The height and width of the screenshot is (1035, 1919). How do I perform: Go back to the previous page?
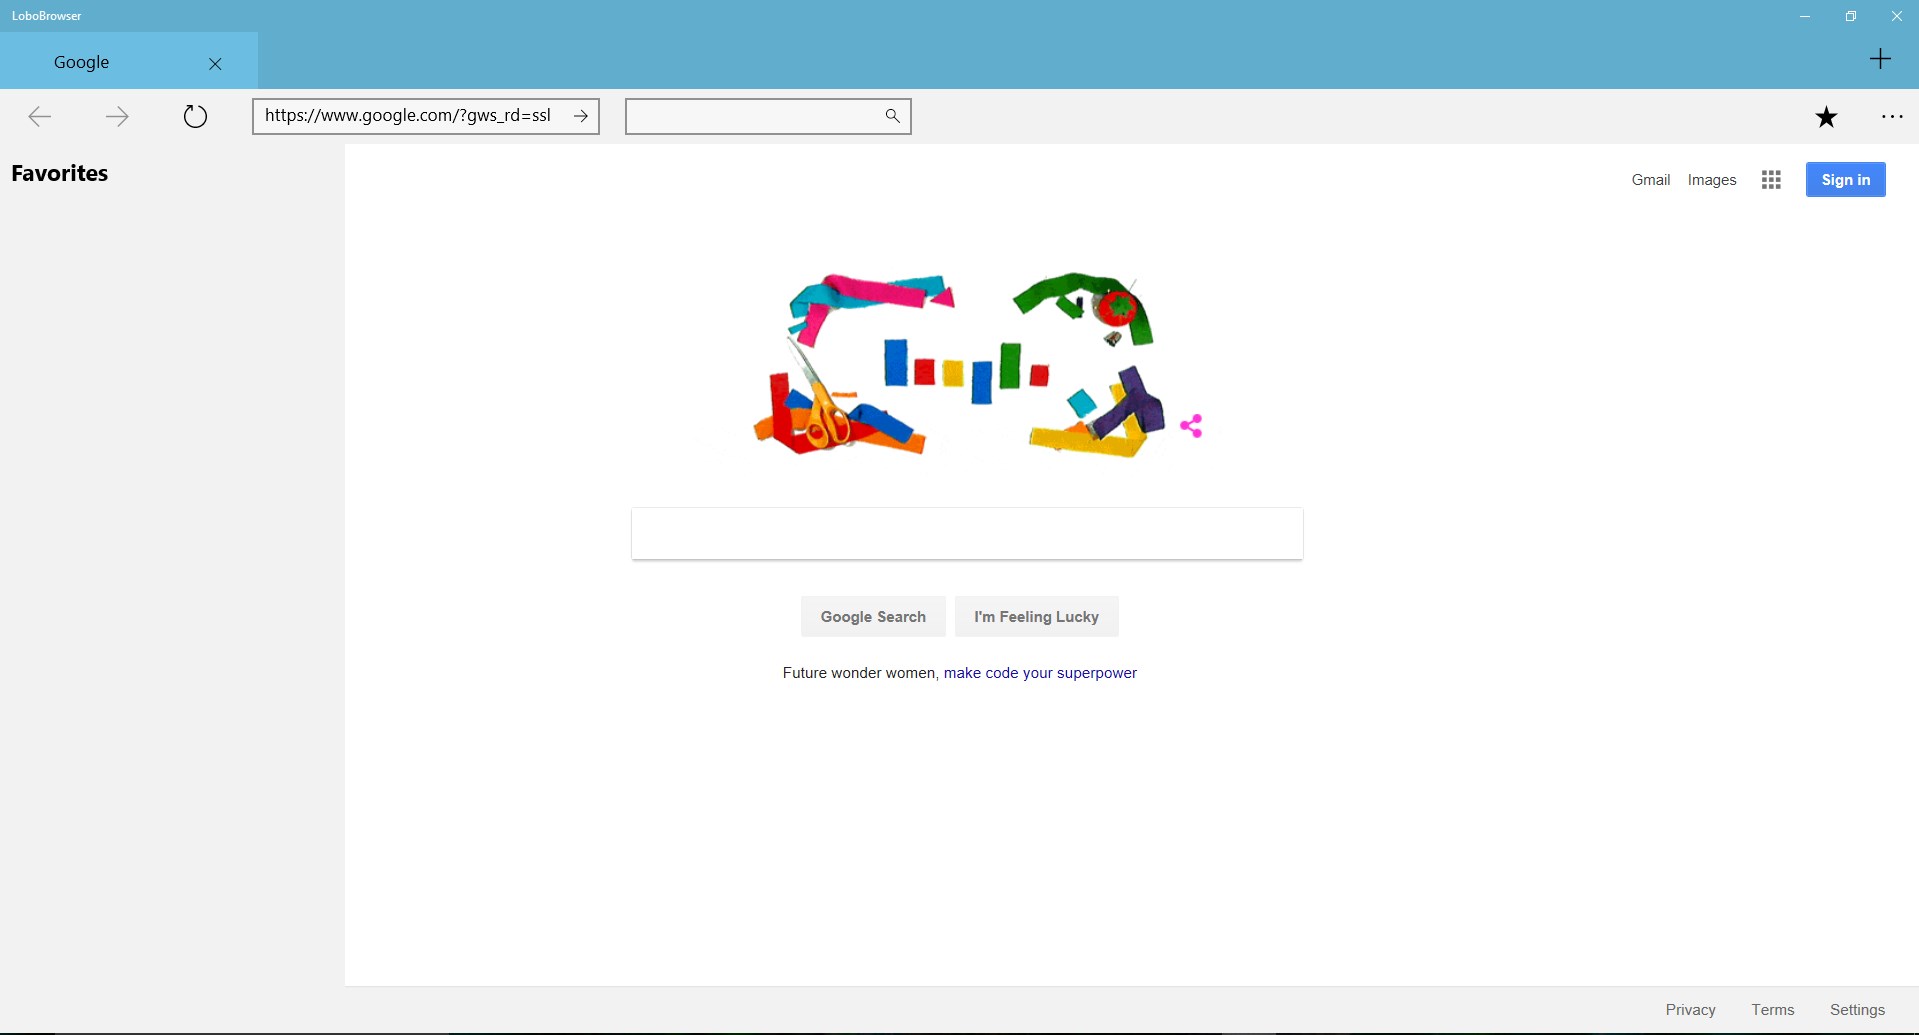(x=40, y=117)
